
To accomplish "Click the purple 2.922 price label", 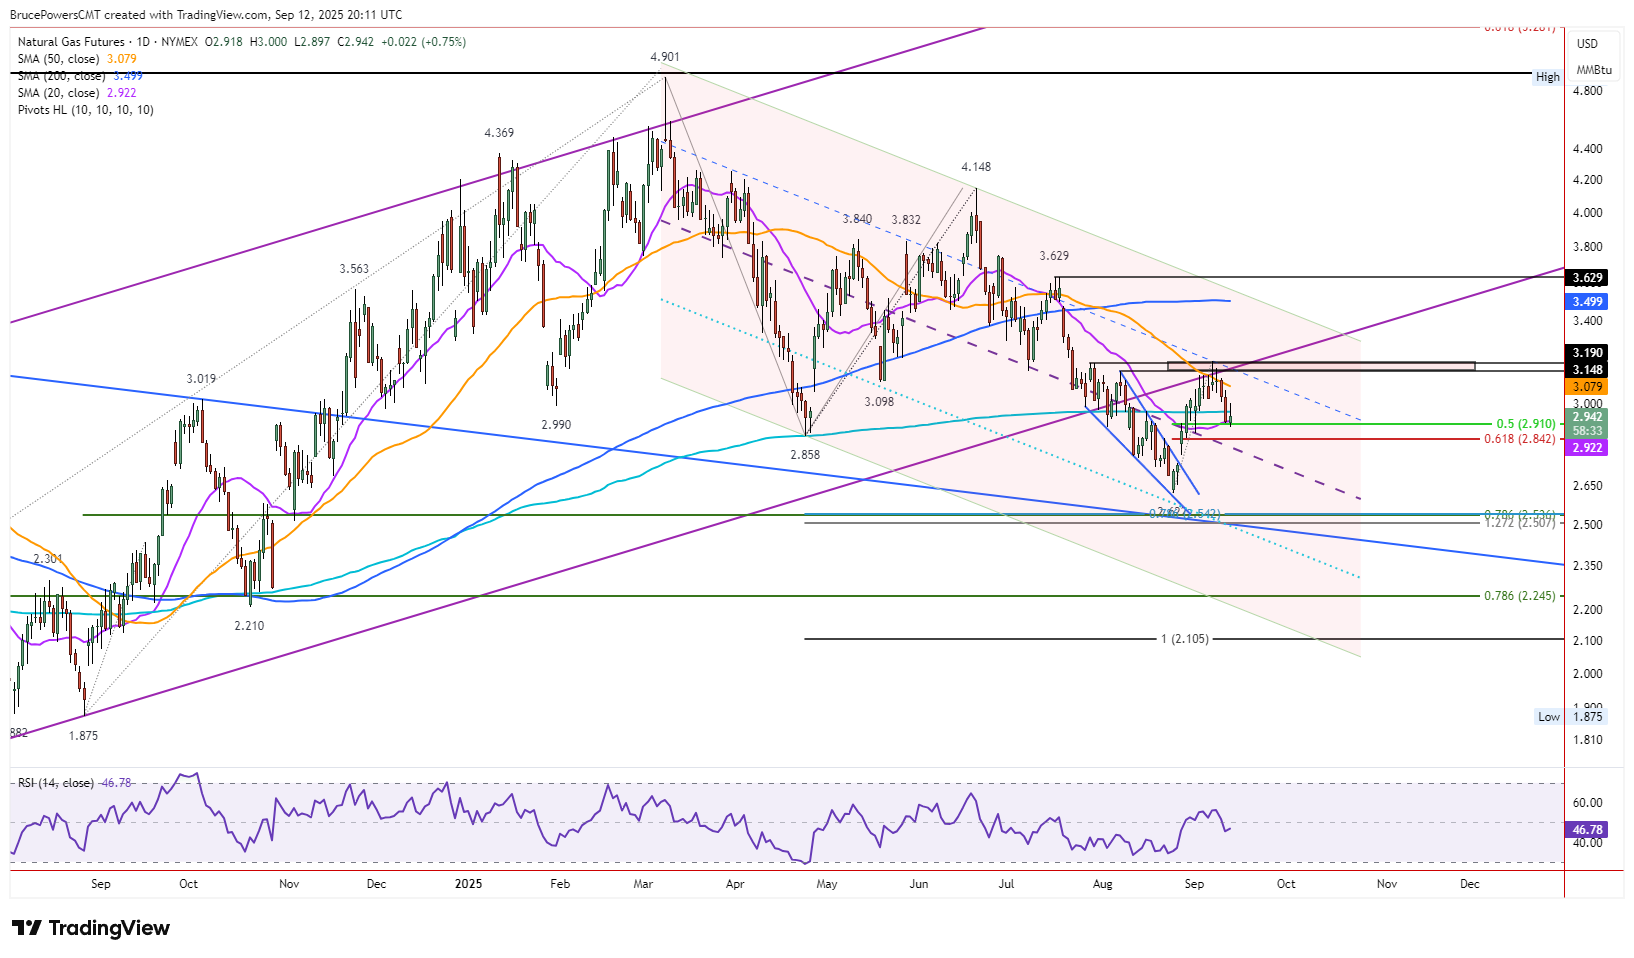I will pos(1587,448).
